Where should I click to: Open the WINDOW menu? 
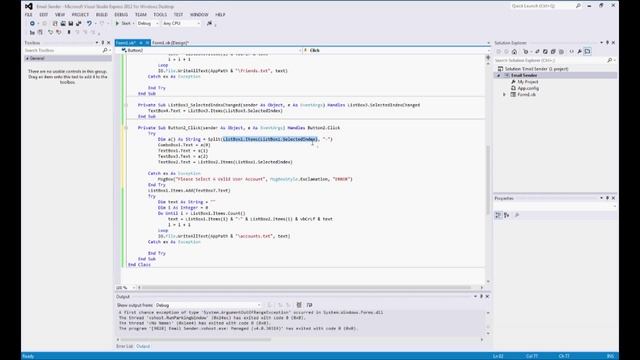pos(199,15)
